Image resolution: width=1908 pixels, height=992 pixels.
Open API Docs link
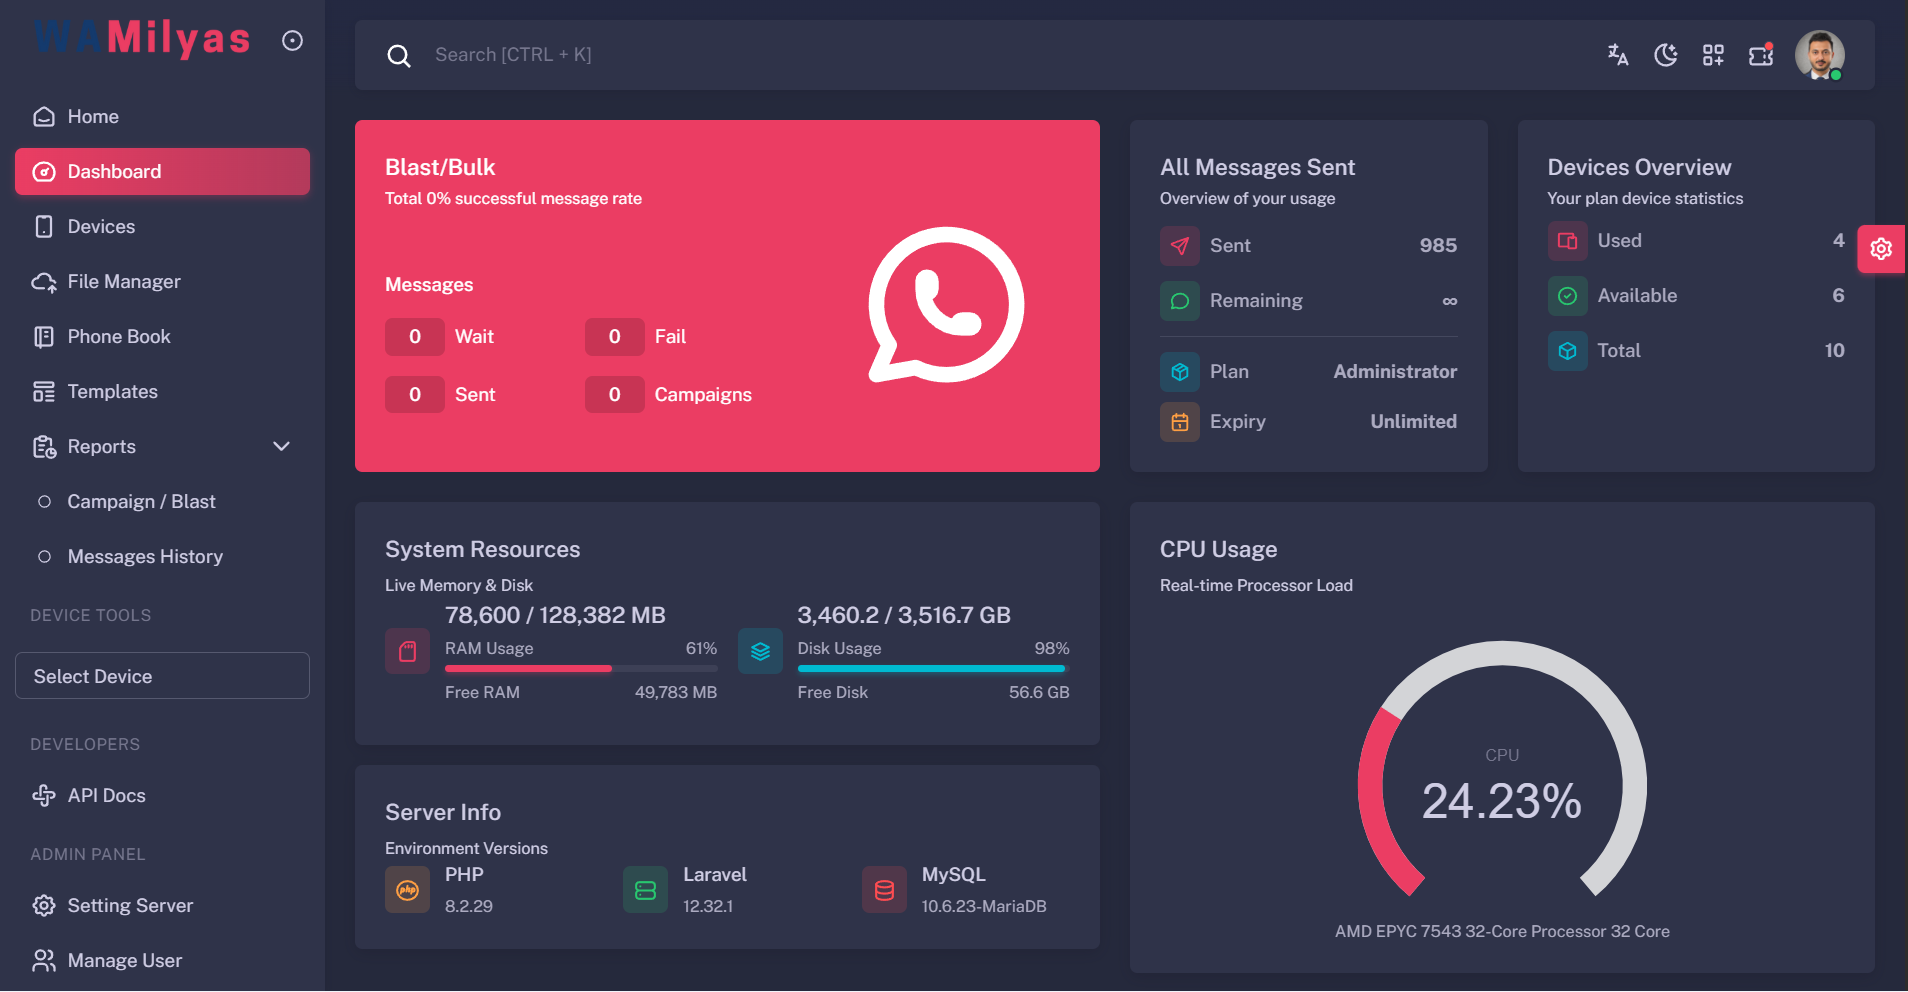click(x=105, y=795)
